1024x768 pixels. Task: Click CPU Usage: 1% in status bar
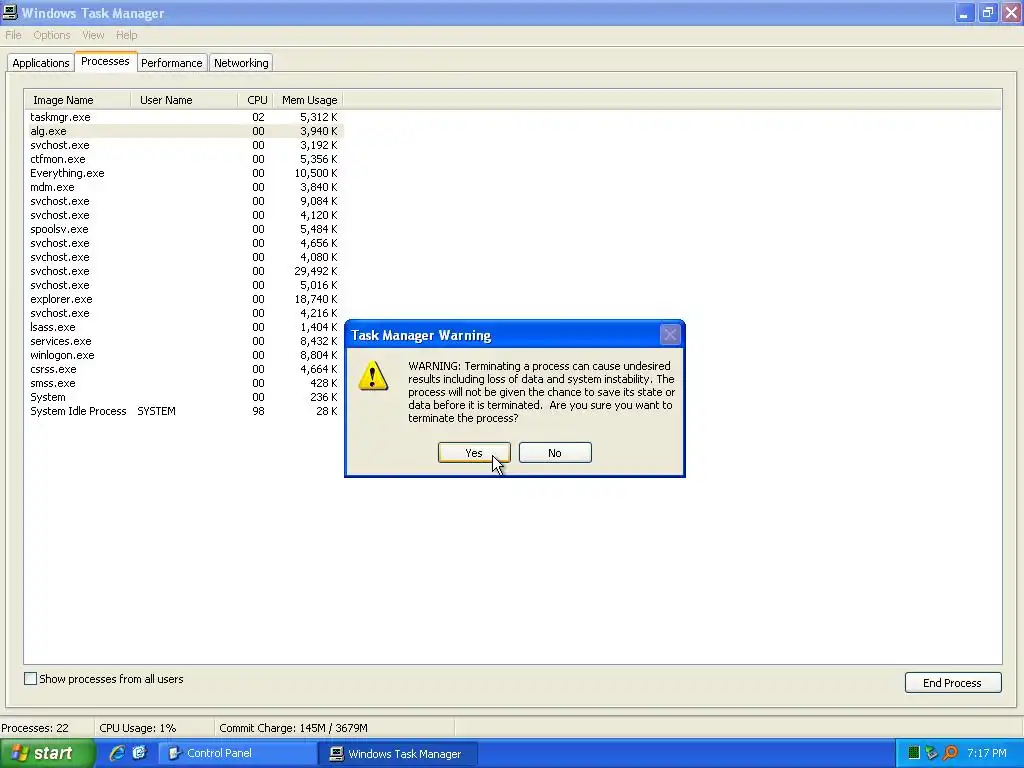pos(138,728)
